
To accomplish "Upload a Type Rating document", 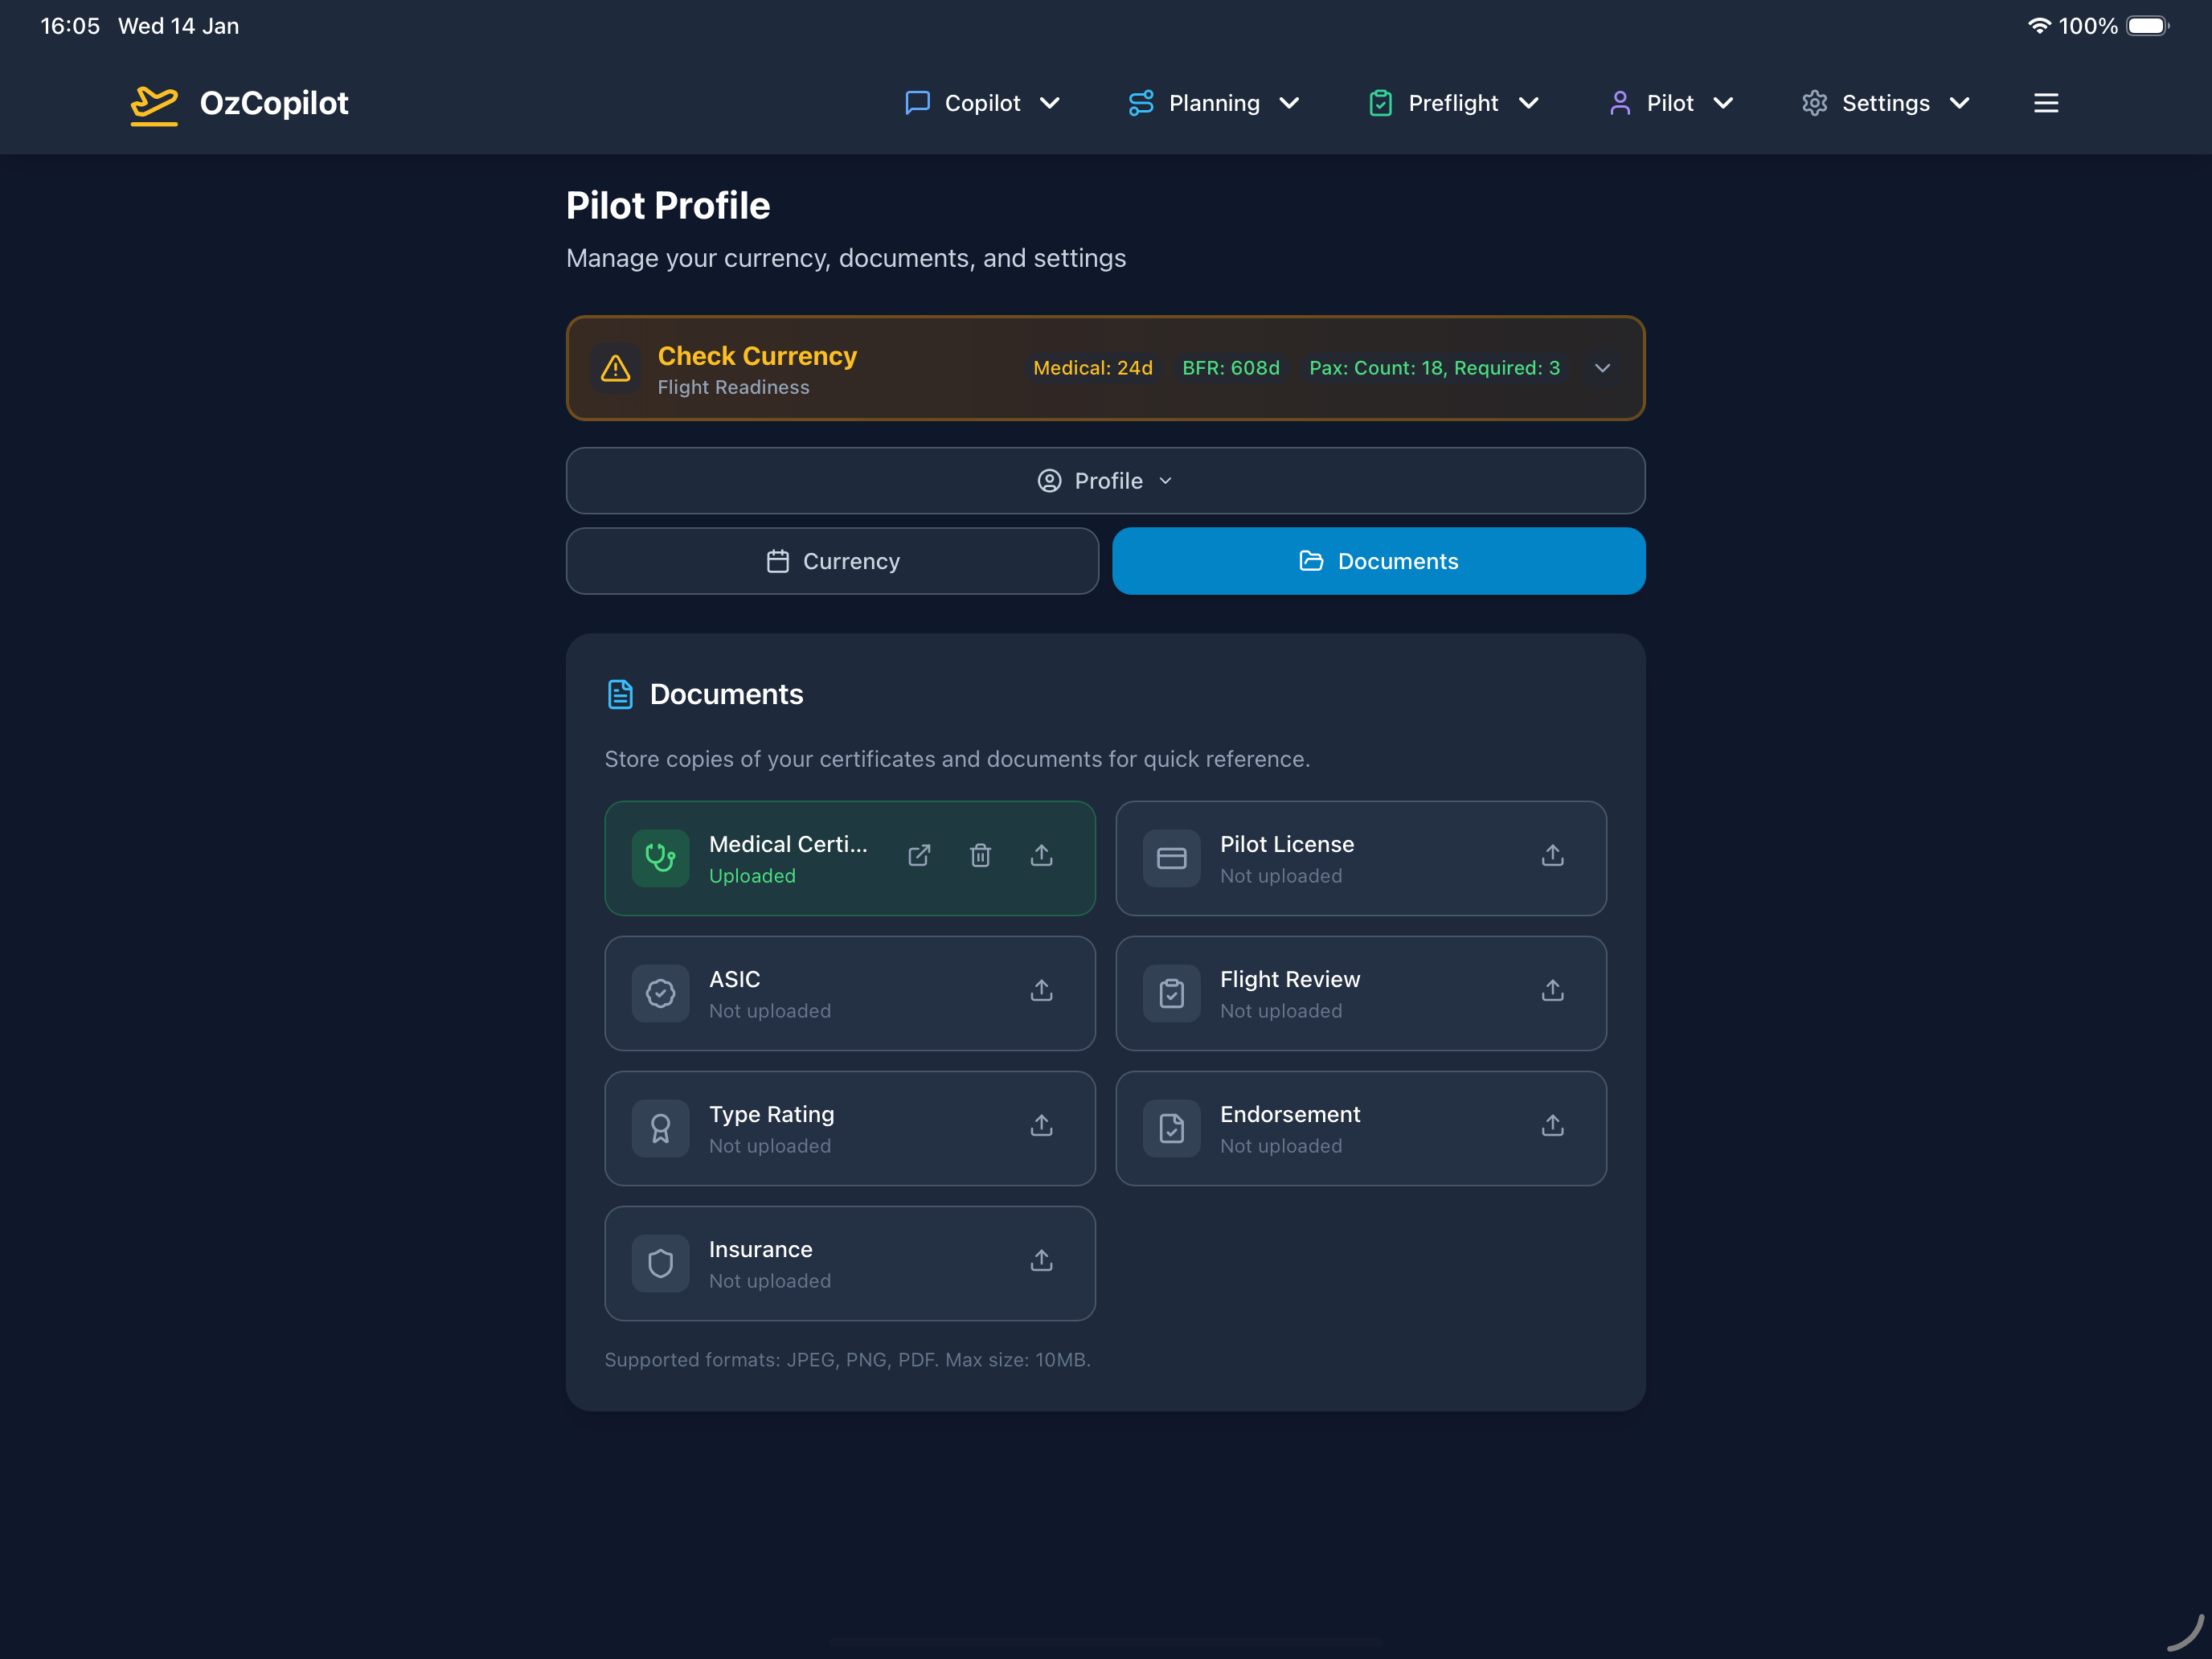I will [1041, 1126].
